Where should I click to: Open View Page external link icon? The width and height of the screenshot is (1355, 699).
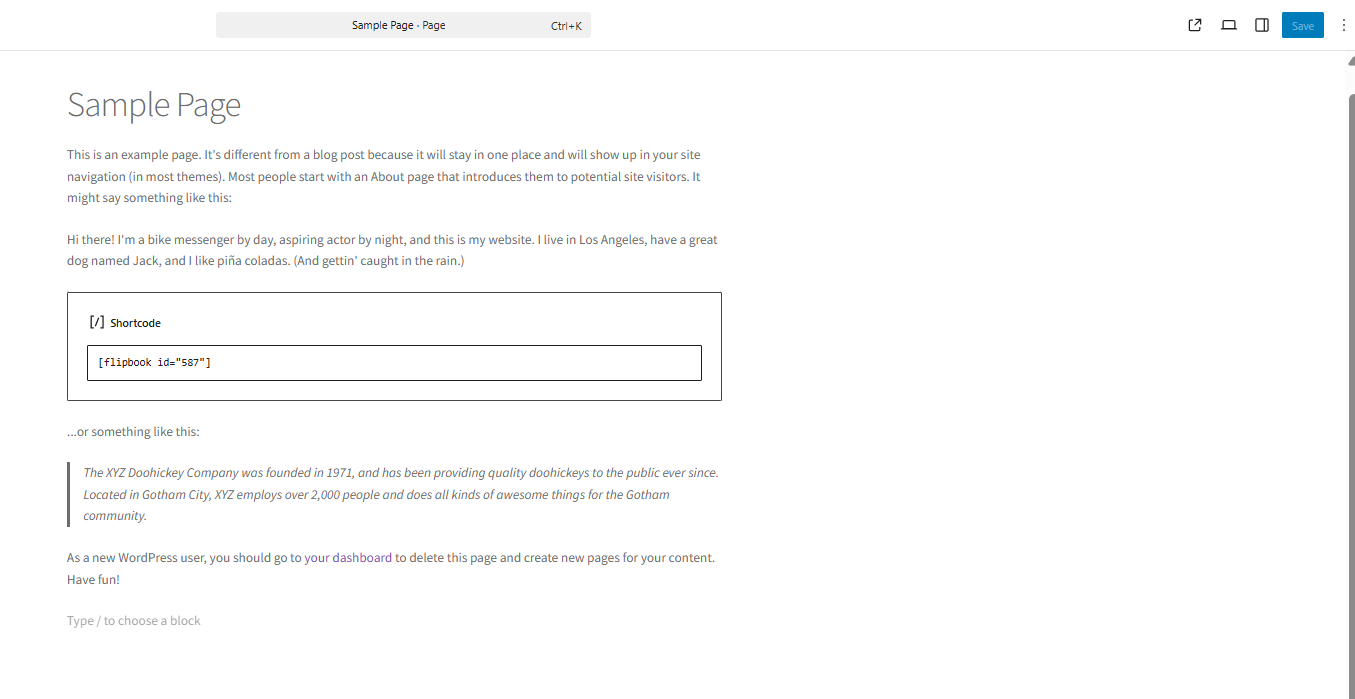1194,25
